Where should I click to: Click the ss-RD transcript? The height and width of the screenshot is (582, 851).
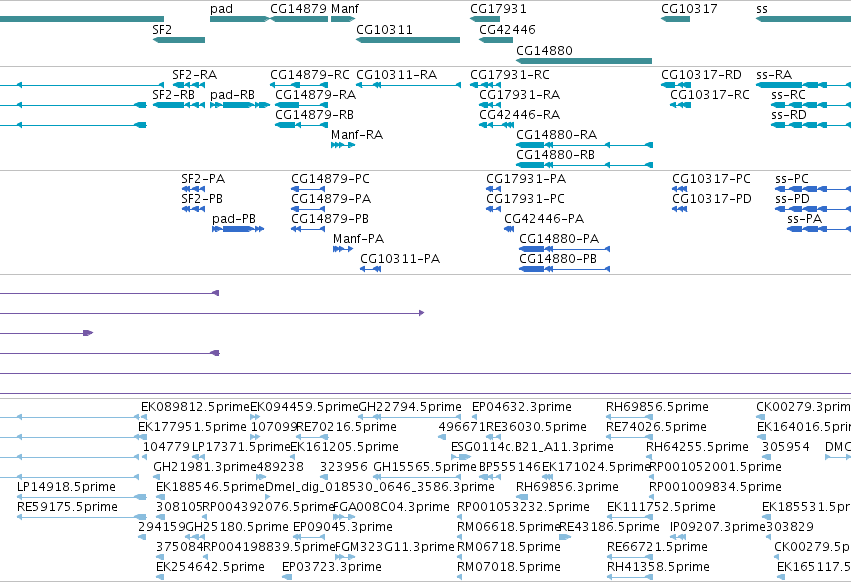point(811,125)
